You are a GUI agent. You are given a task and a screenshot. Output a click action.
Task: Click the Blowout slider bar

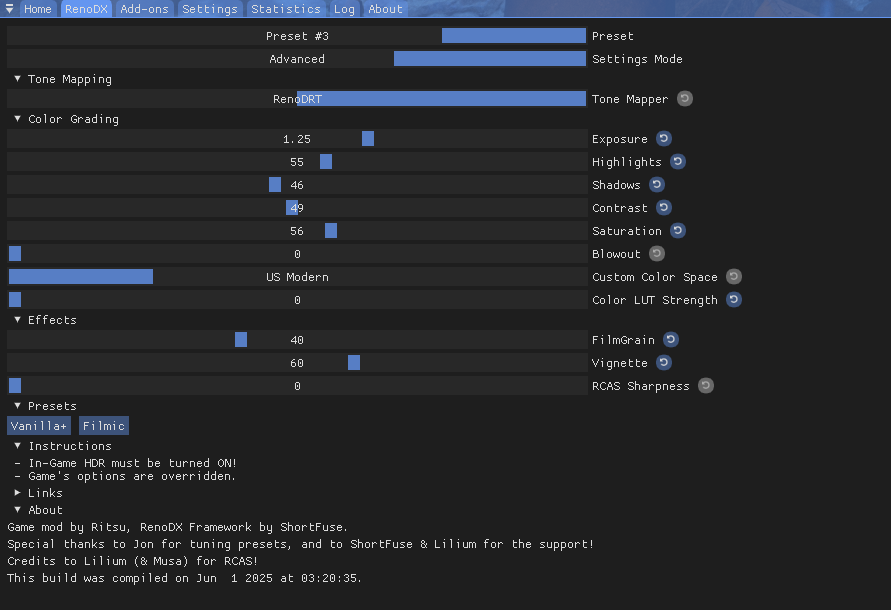pos(297,254)
